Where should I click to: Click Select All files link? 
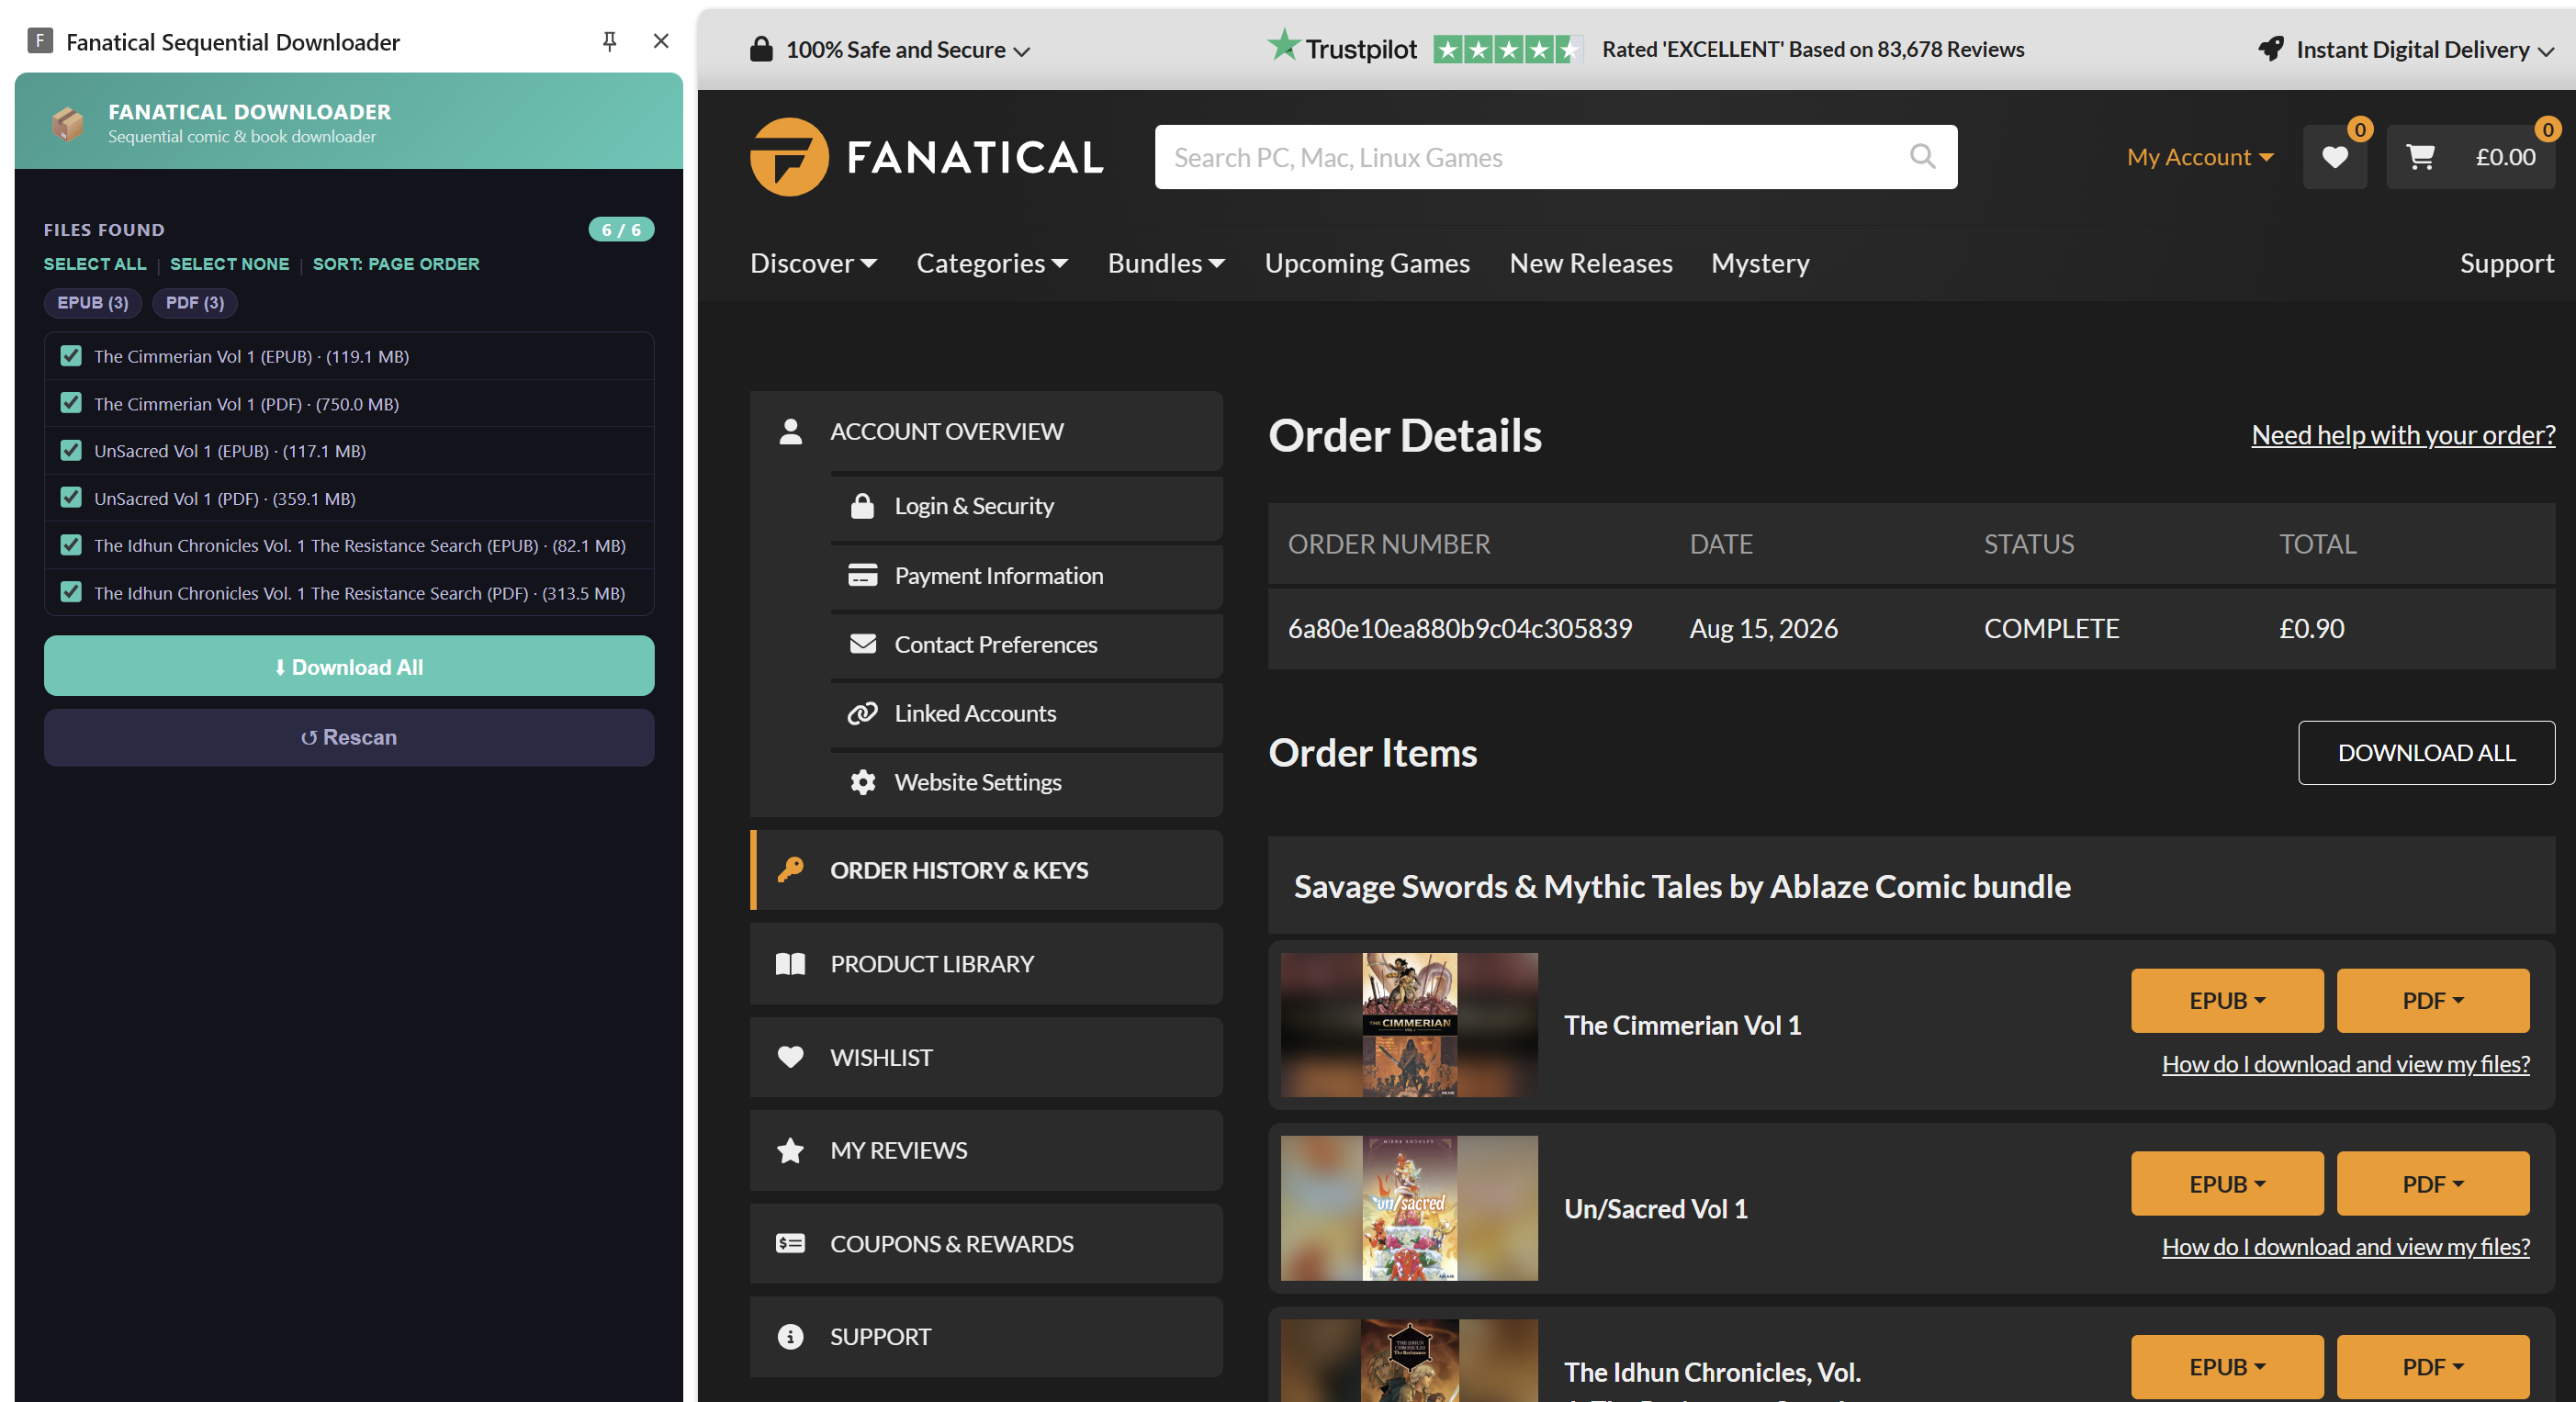coord(95,264)
